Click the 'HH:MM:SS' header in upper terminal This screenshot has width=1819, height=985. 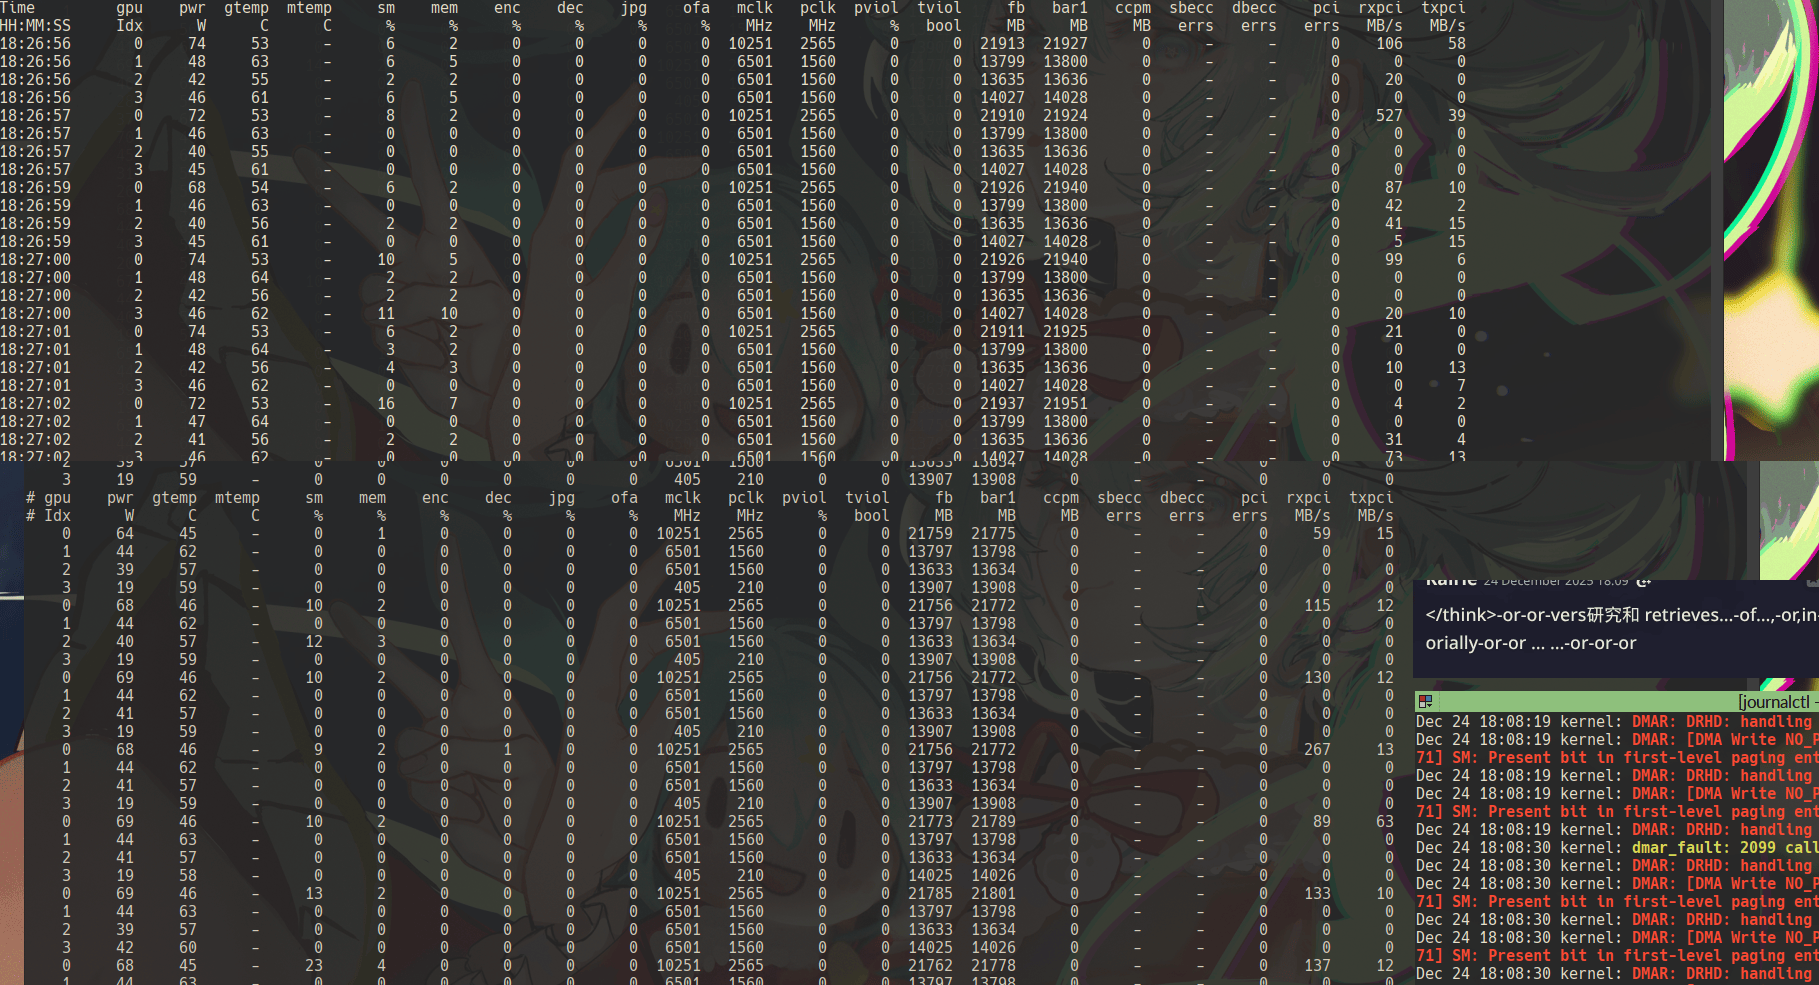(x=36, y=26)
